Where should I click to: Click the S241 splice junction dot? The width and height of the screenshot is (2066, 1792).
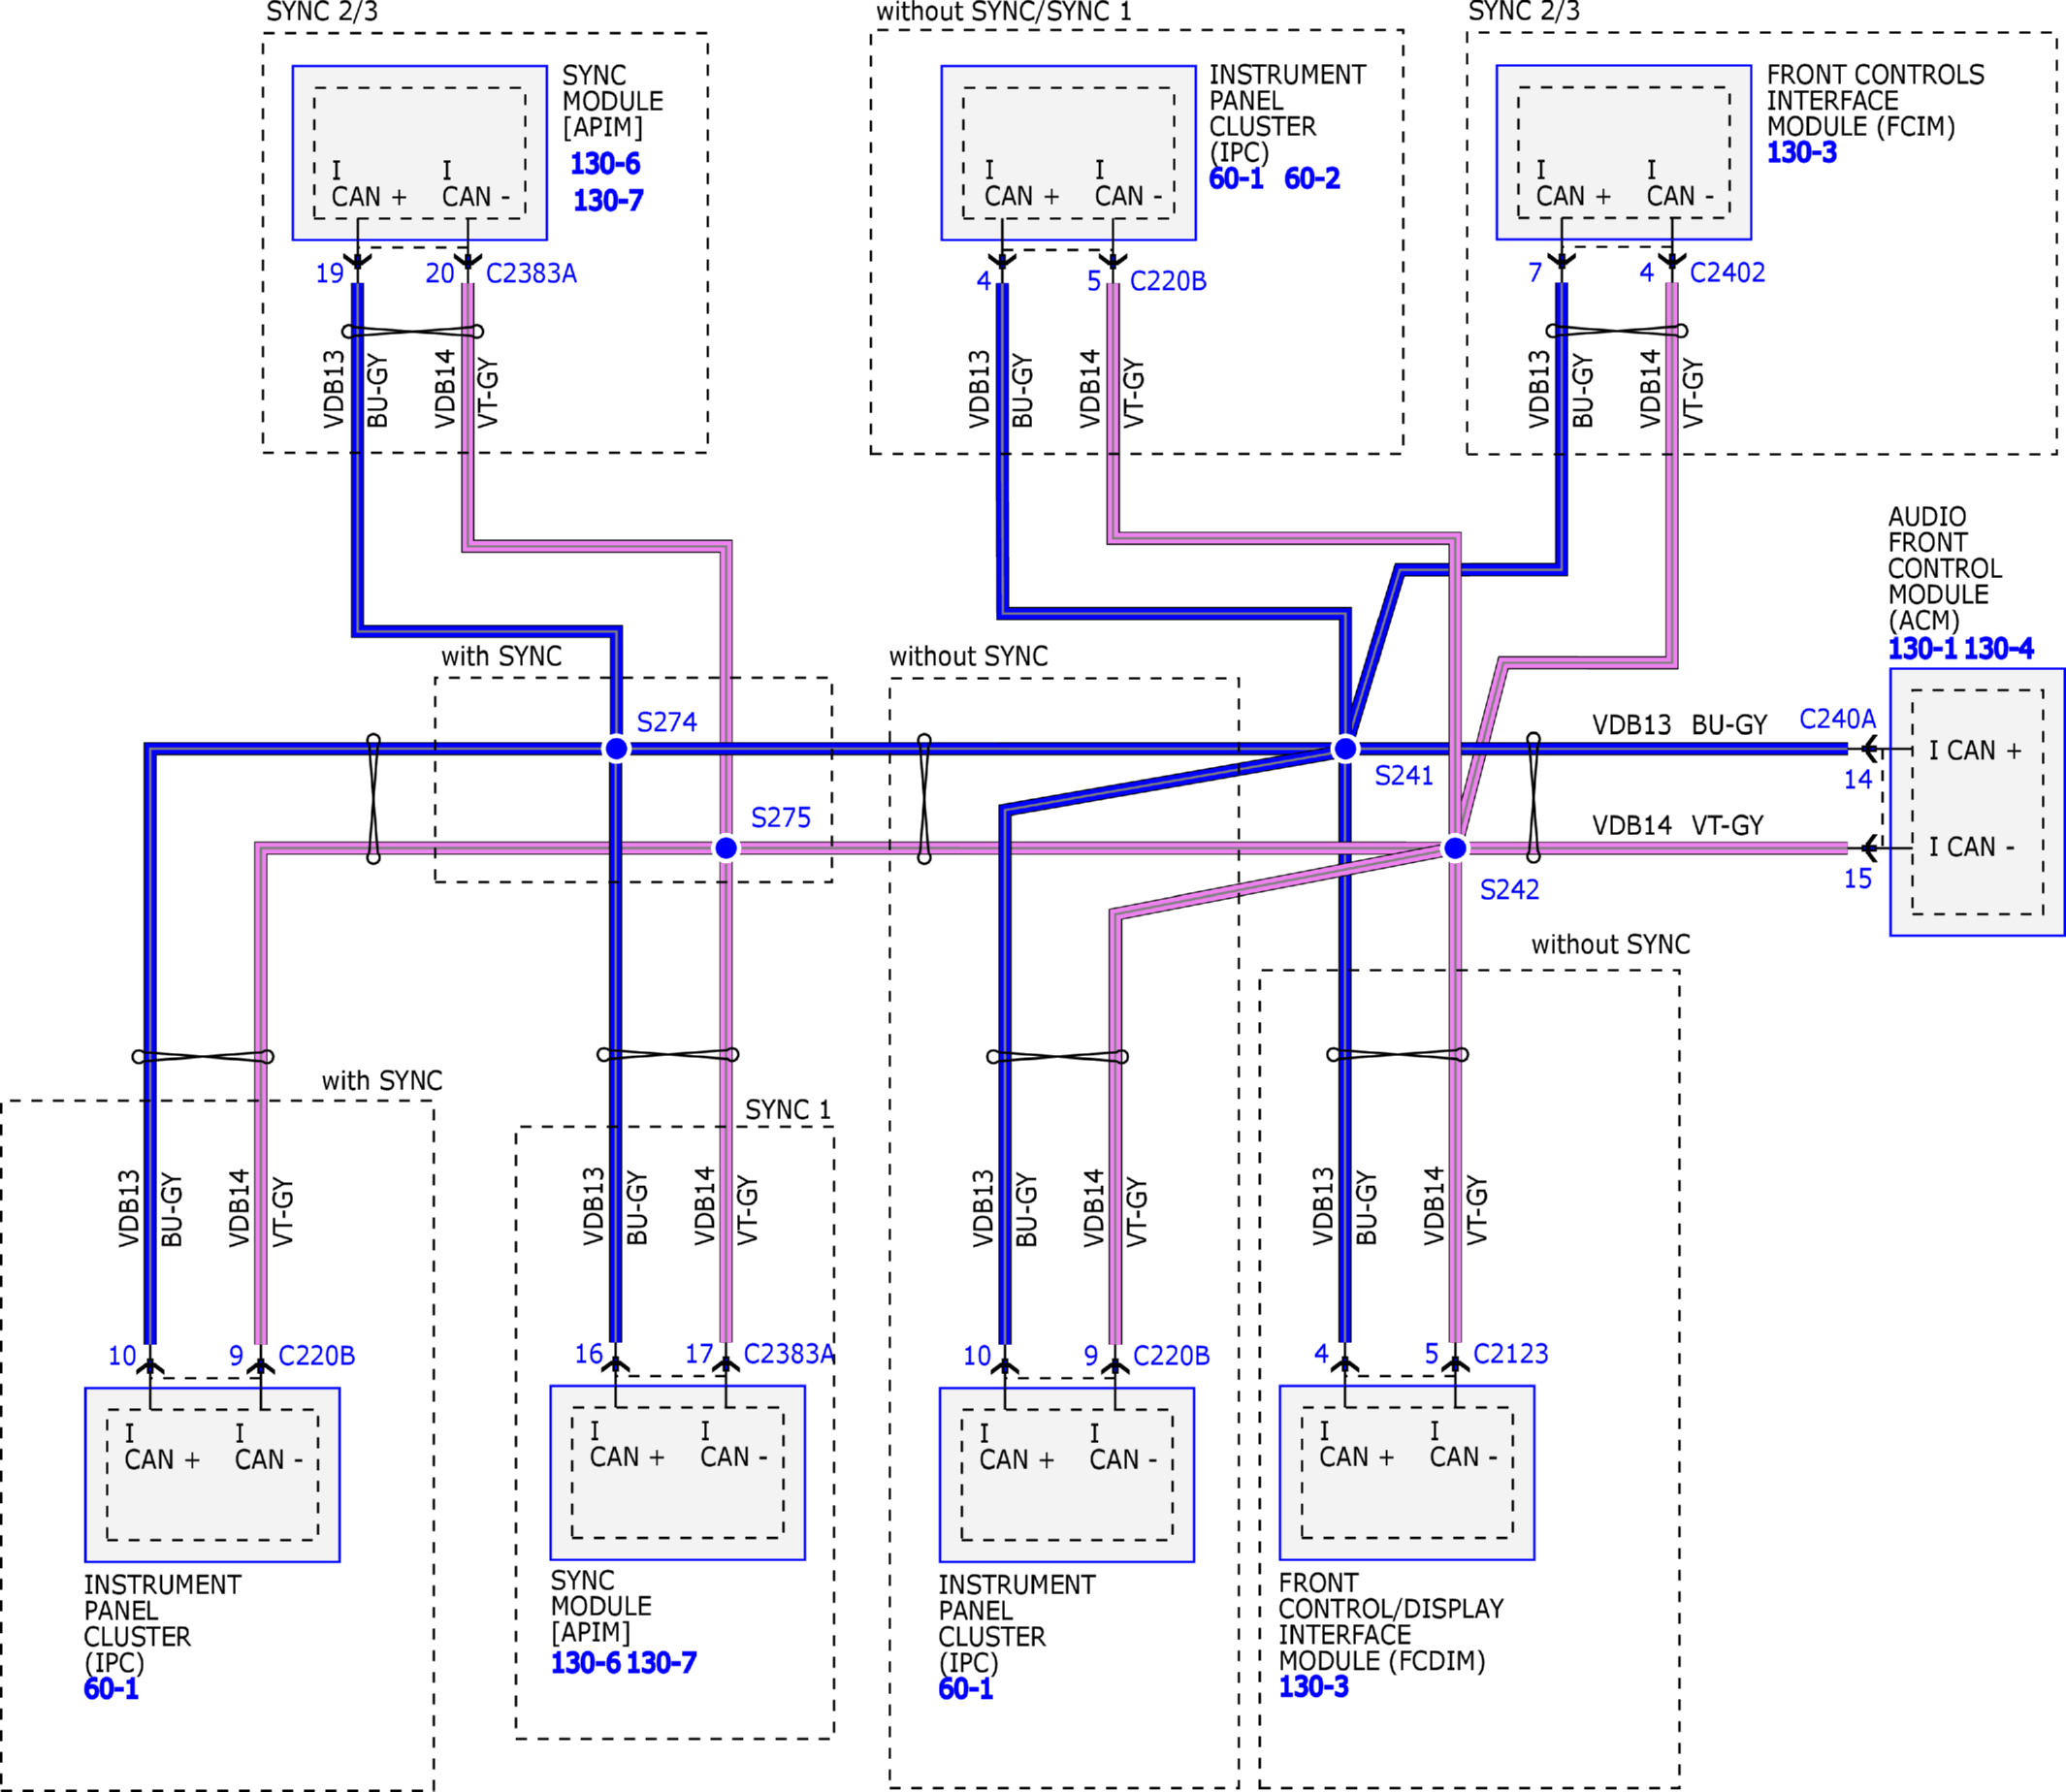[x=1346, y=748]
